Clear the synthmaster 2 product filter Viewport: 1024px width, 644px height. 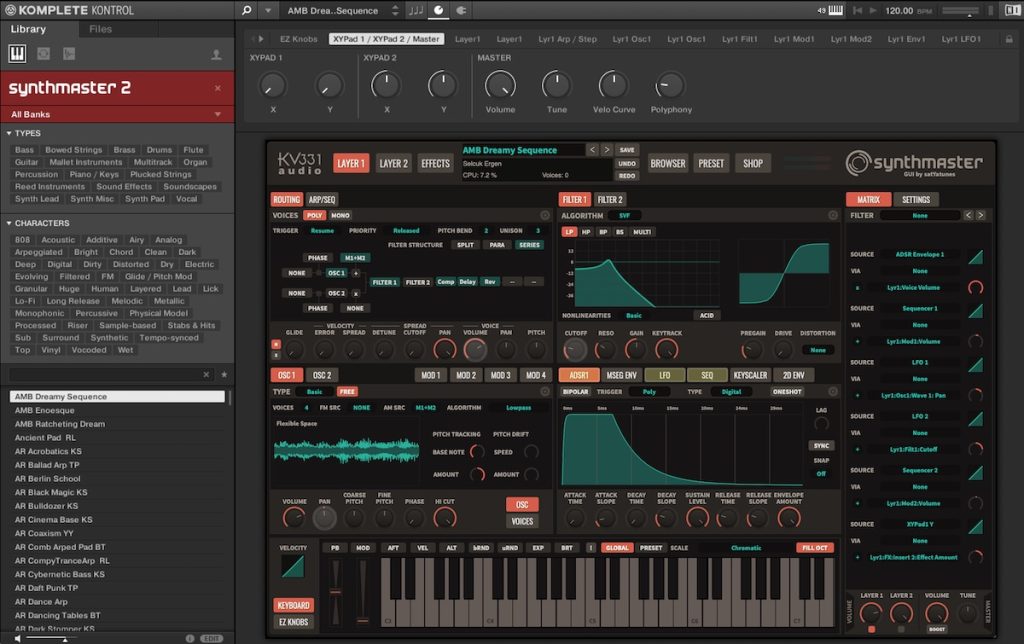pyautogui.click(x=217, y=88)
